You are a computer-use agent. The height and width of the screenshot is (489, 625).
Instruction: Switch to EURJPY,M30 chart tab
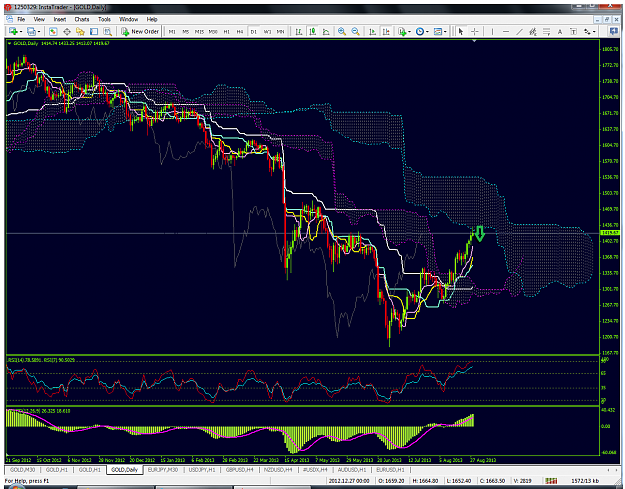pos(163,470)
